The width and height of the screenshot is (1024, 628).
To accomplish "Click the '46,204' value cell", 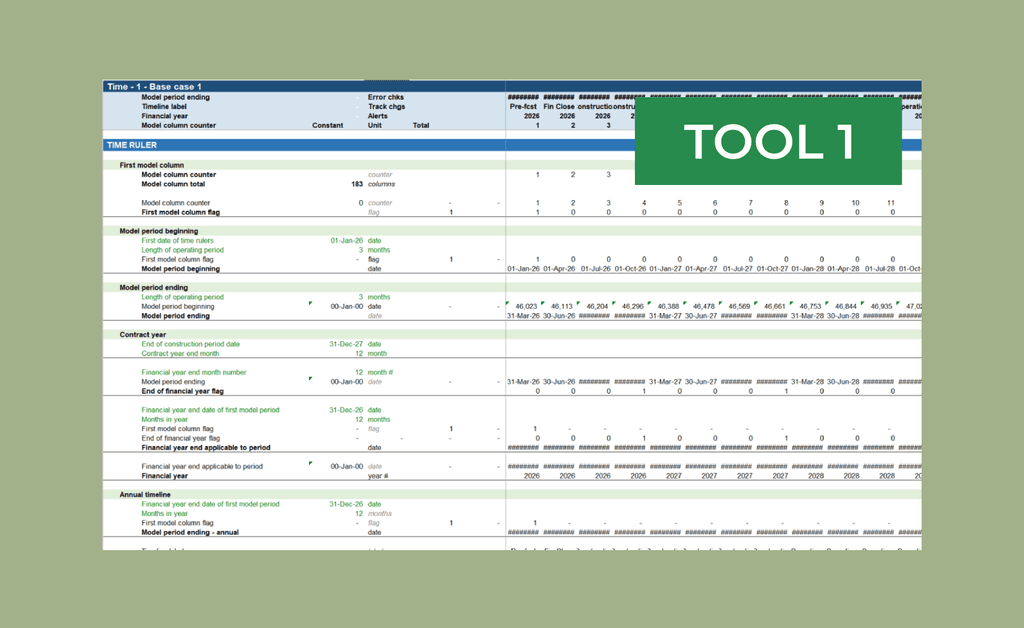I will (597, 306).
